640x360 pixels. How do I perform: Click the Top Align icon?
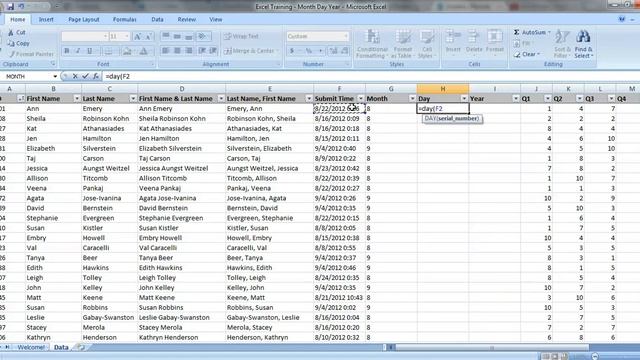[165, 36]
